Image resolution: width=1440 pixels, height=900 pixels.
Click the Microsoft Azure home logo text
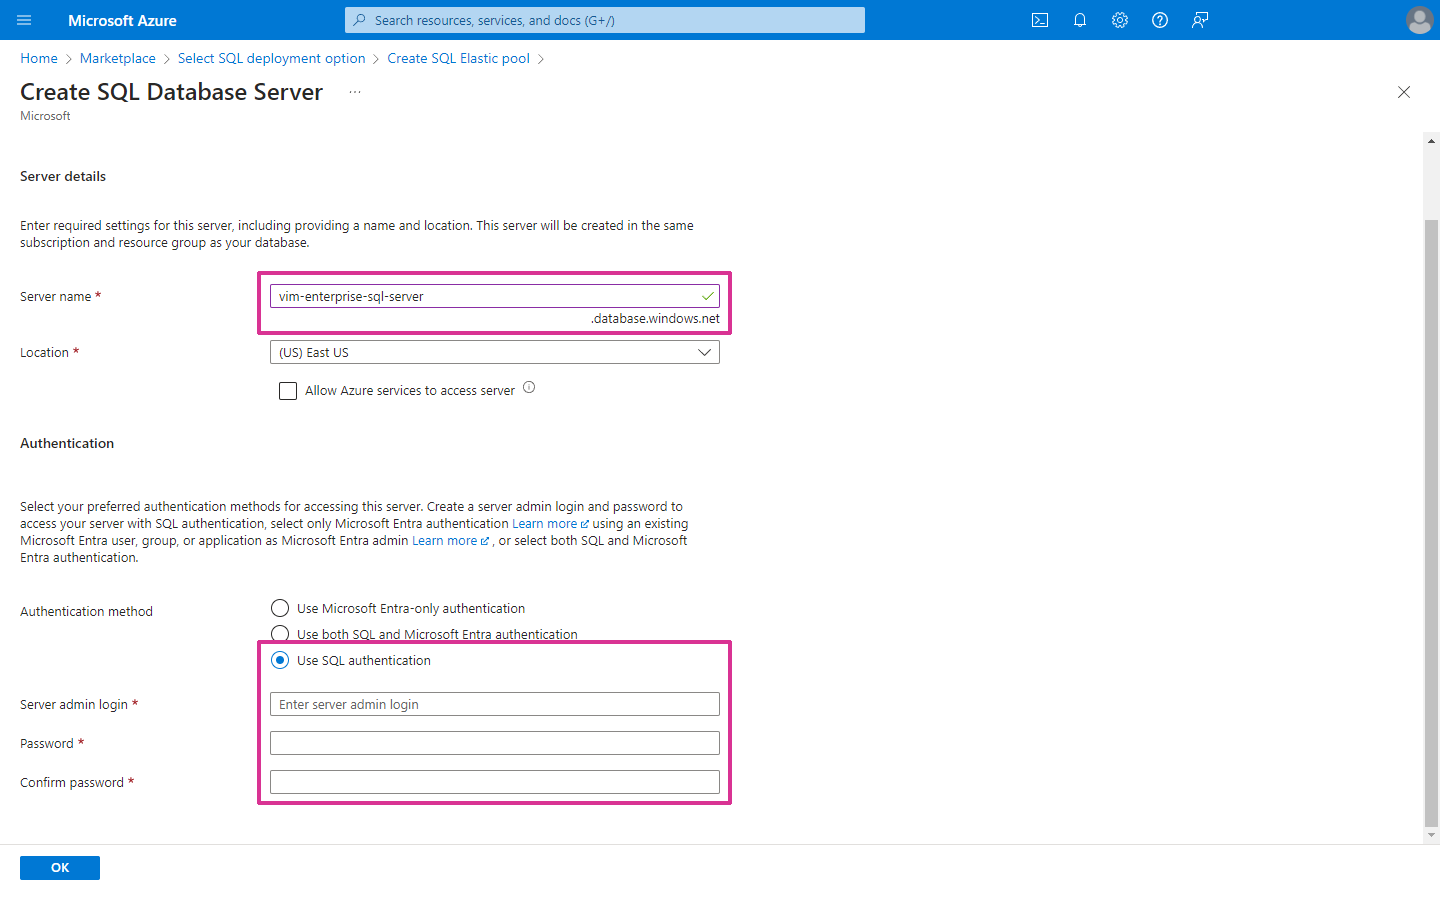(122, 20)
